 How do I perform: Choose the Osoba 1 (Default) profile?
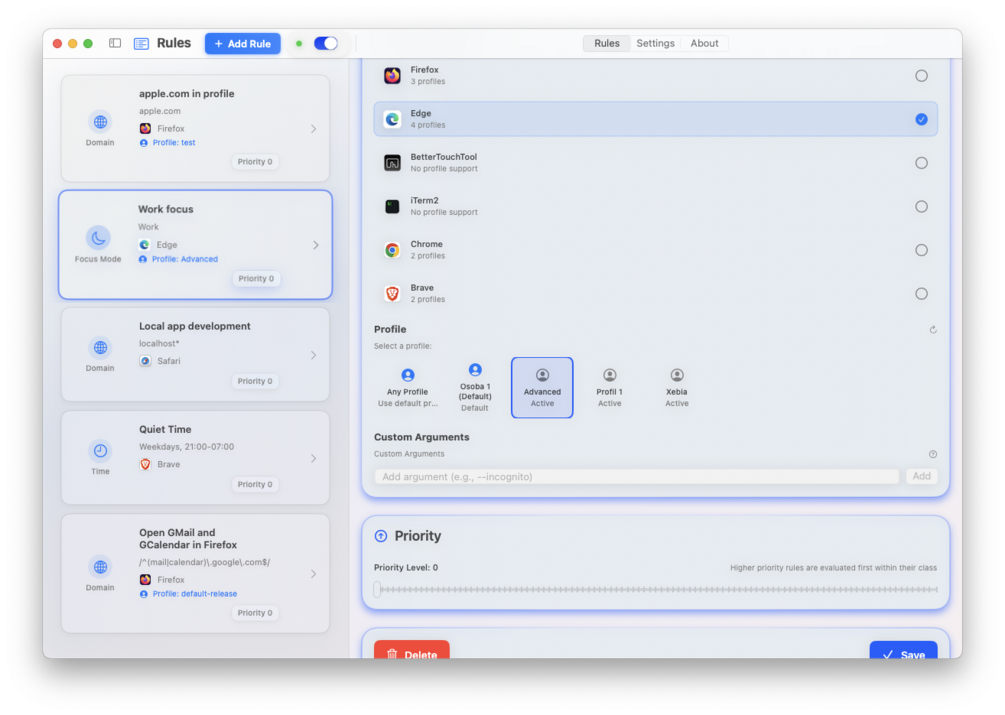tap(475, 388)
